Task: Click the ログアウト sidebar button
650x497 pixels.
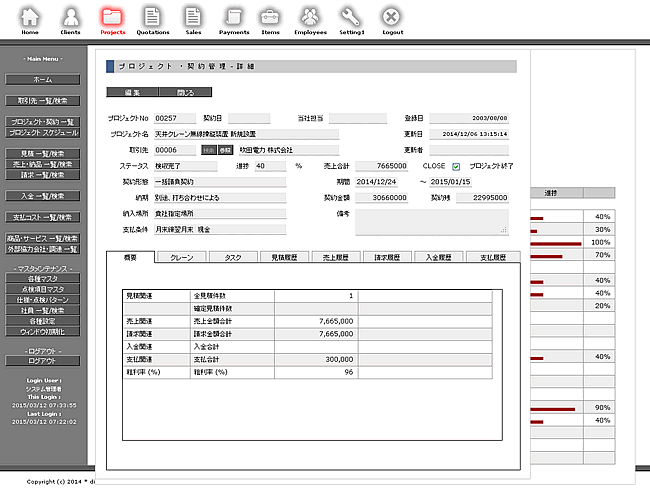Action: coord(43,361)
